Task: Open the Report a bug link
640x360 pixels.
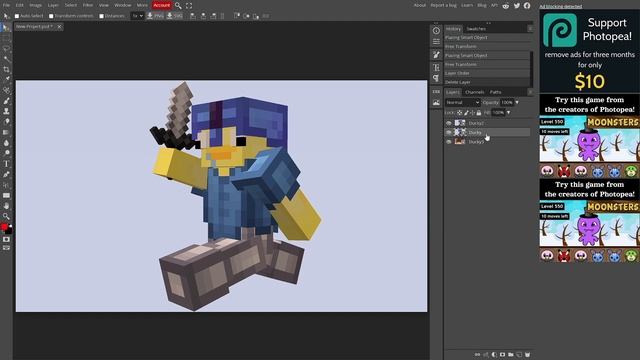Action: [x=444, y=5]
